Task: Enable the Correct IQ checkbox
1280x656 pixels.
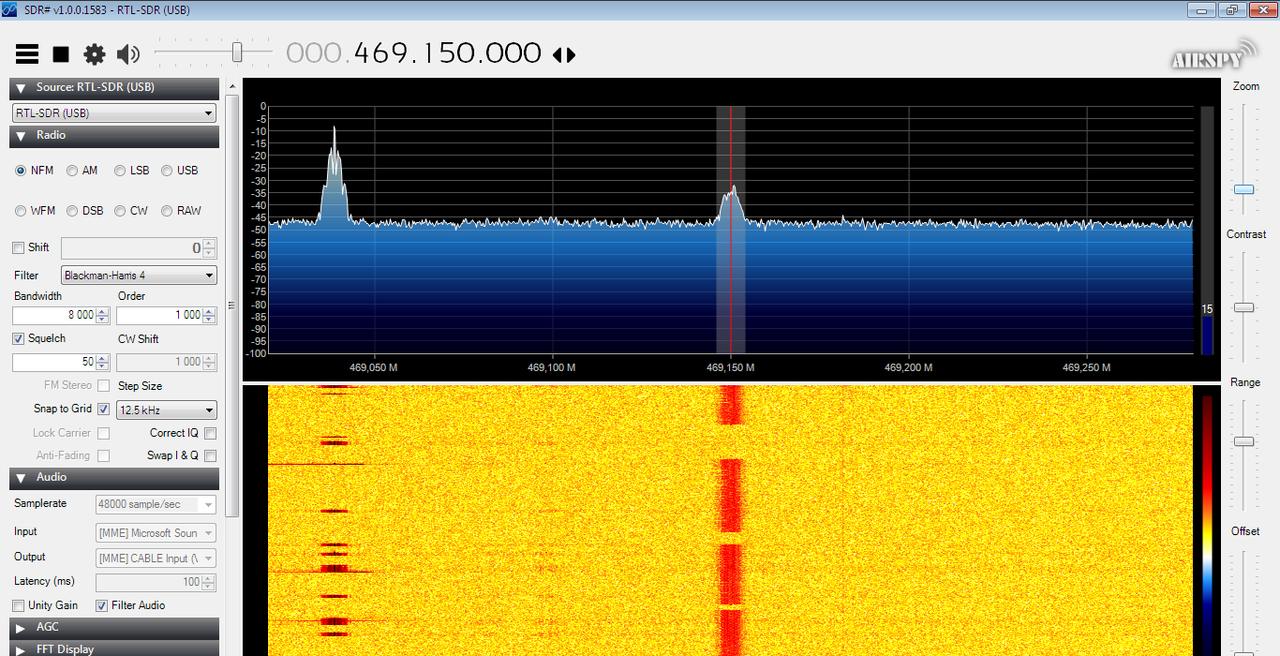Action: click(210, 433)
